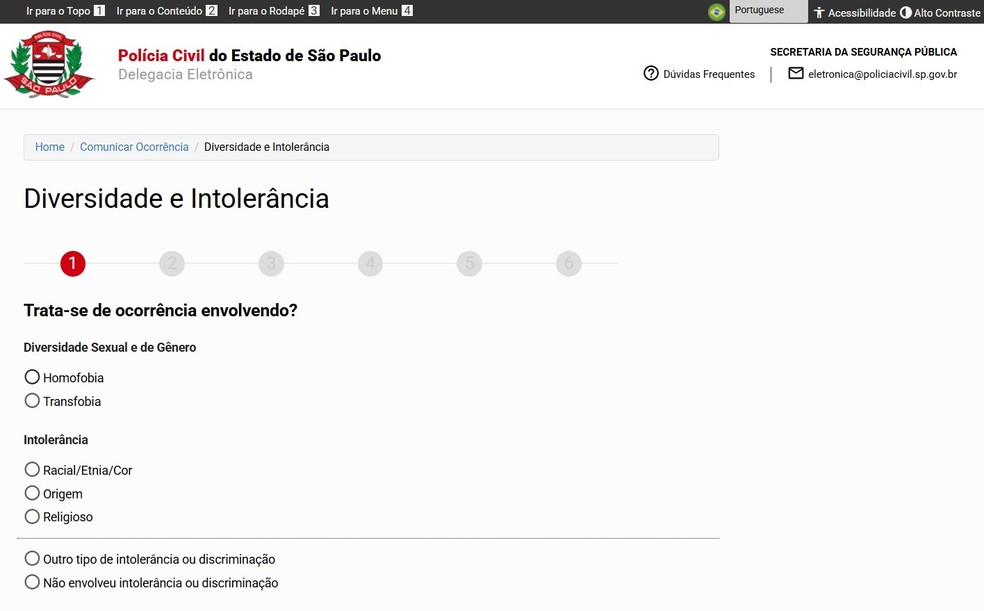The image size is (984, 611).
Task: Go to step 2 in progress indicator
Action: 172,263
